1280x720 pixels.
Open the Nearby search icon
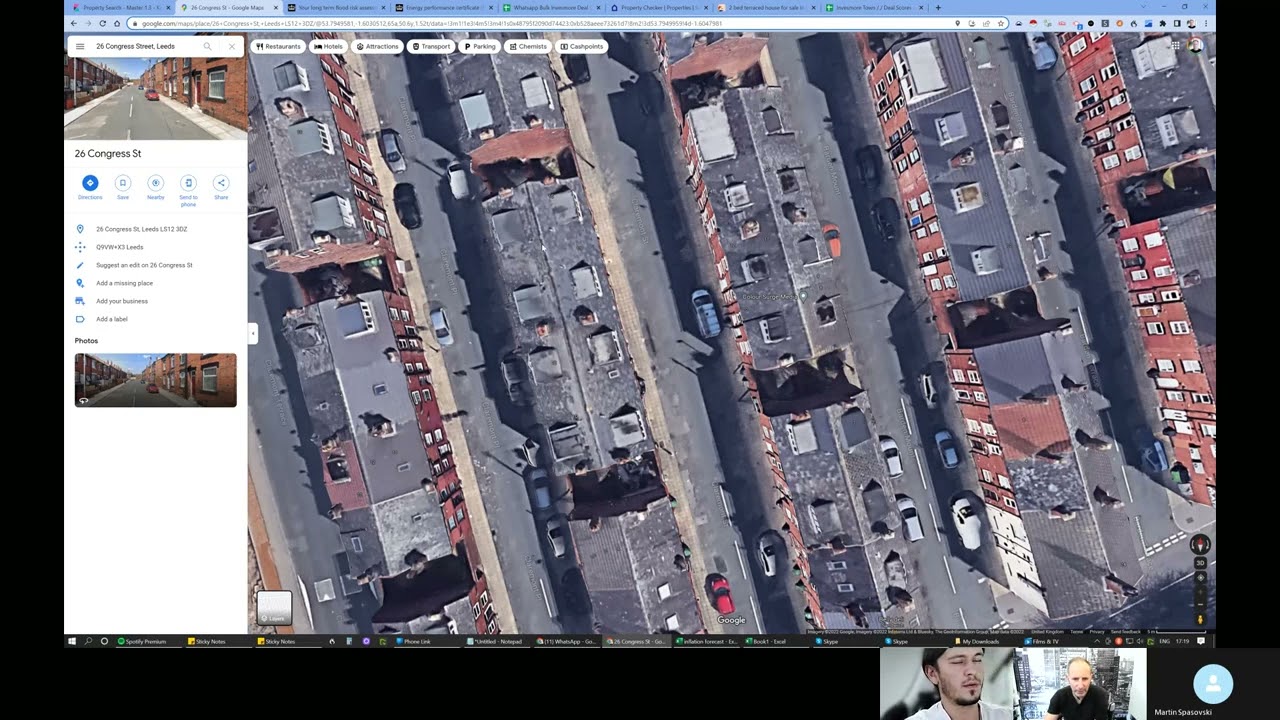(155, 183)
